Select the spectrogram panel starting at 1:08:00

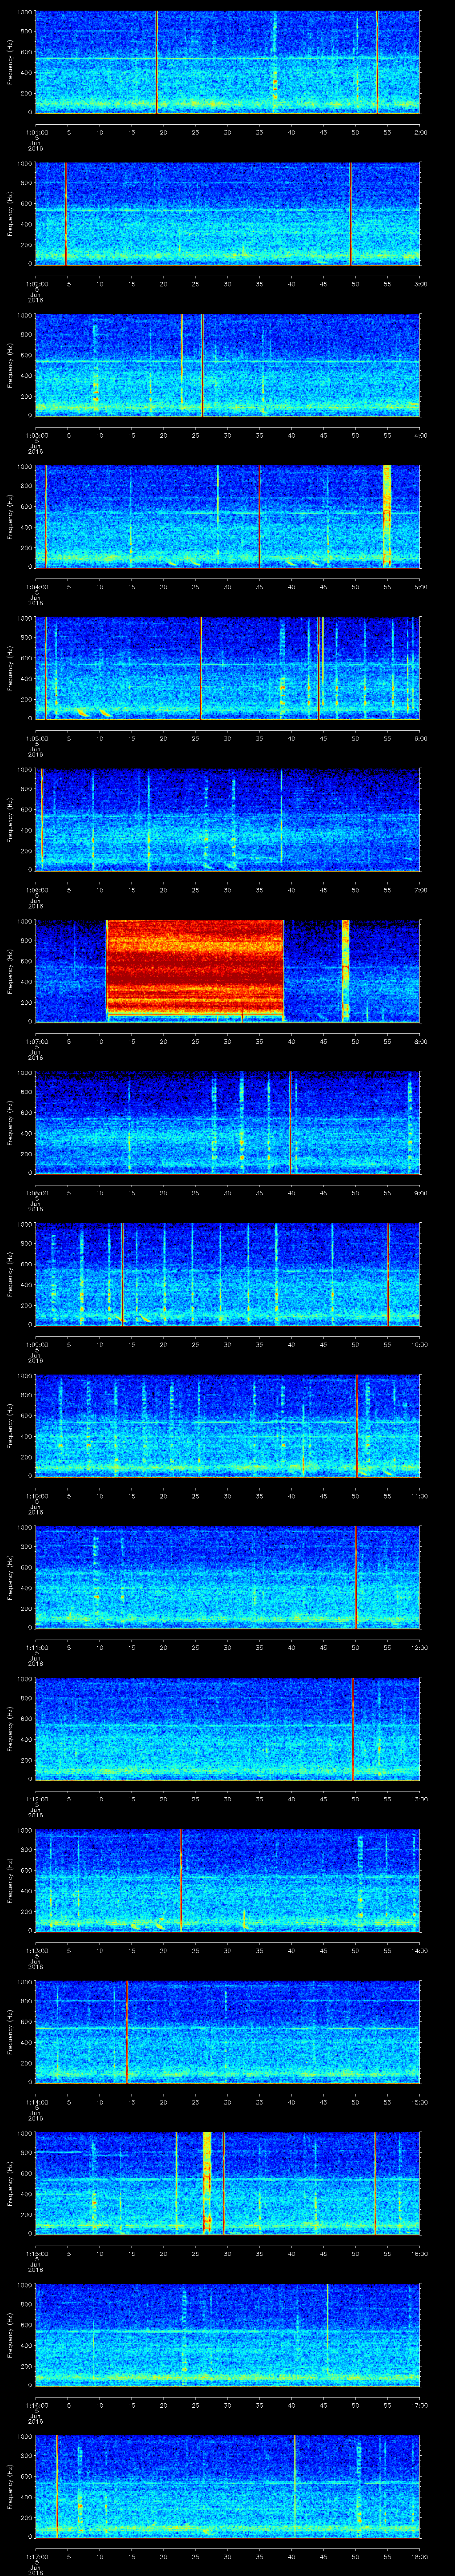pyautogui.click(x=227, y=1122)
